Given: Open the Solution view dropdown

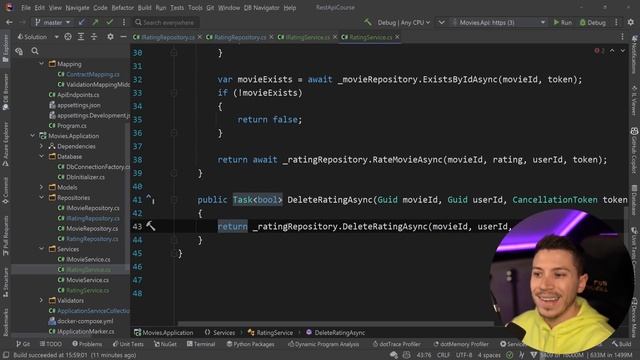Looking at the screenshot, I should coord(38,37).
